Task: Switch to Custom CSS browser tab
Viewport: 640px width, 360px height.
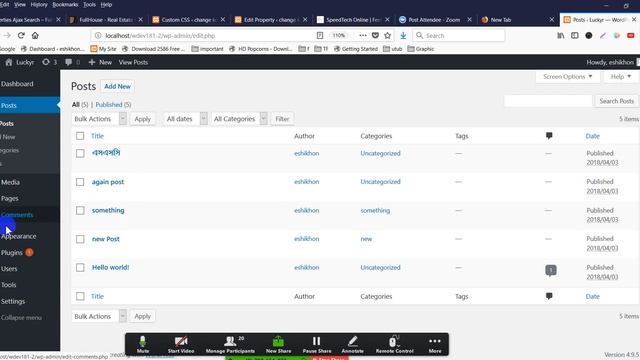Action: [x=188, y=20]
